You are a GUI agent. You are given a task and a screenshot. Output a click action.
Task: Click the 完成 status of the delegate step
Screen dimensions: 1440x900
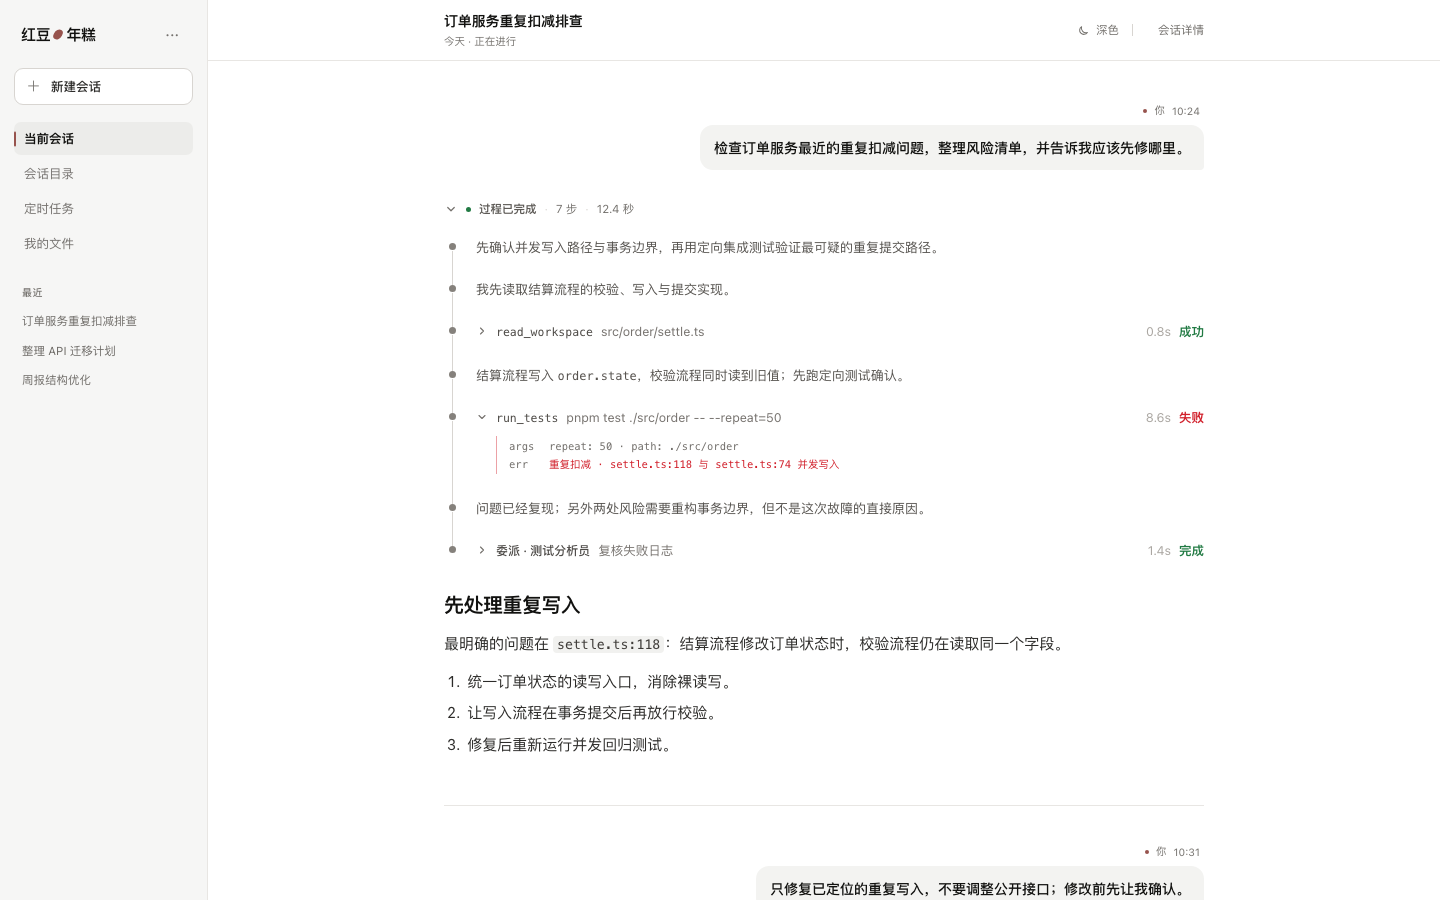(1191, 551)
